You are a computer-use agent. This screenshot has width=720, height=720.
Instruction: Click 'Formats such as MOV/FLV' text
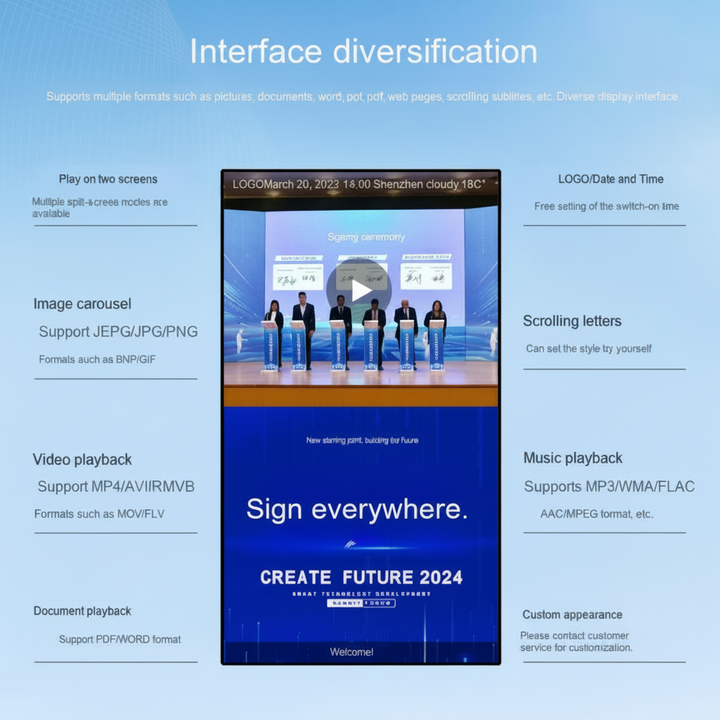(99, 514)
